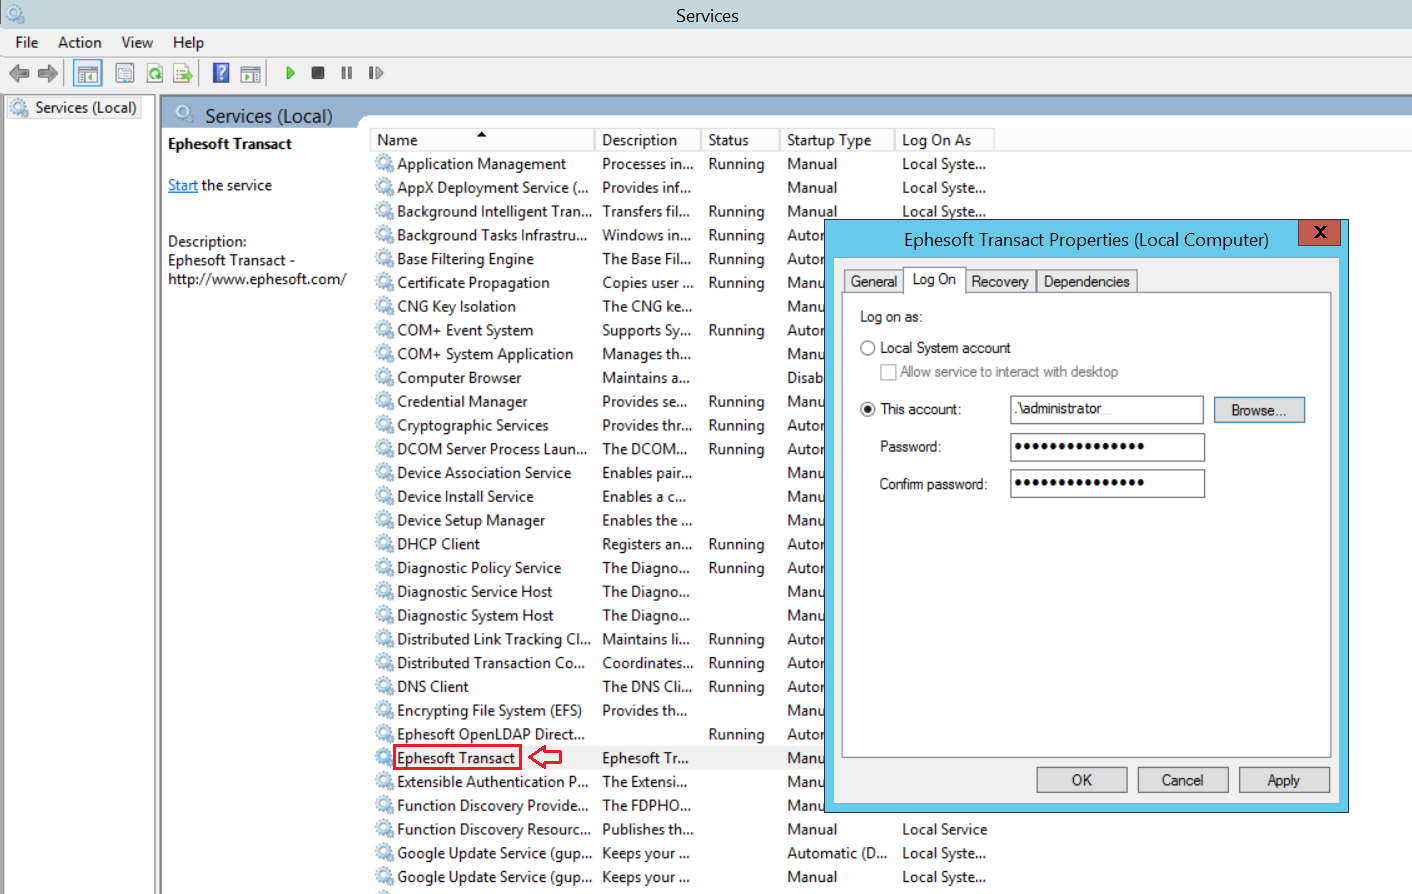The height and width of the screenshot is (894, 1412).
Task: Toggle Show/Hide Console Tree toolbar icon
Action: 88,73
